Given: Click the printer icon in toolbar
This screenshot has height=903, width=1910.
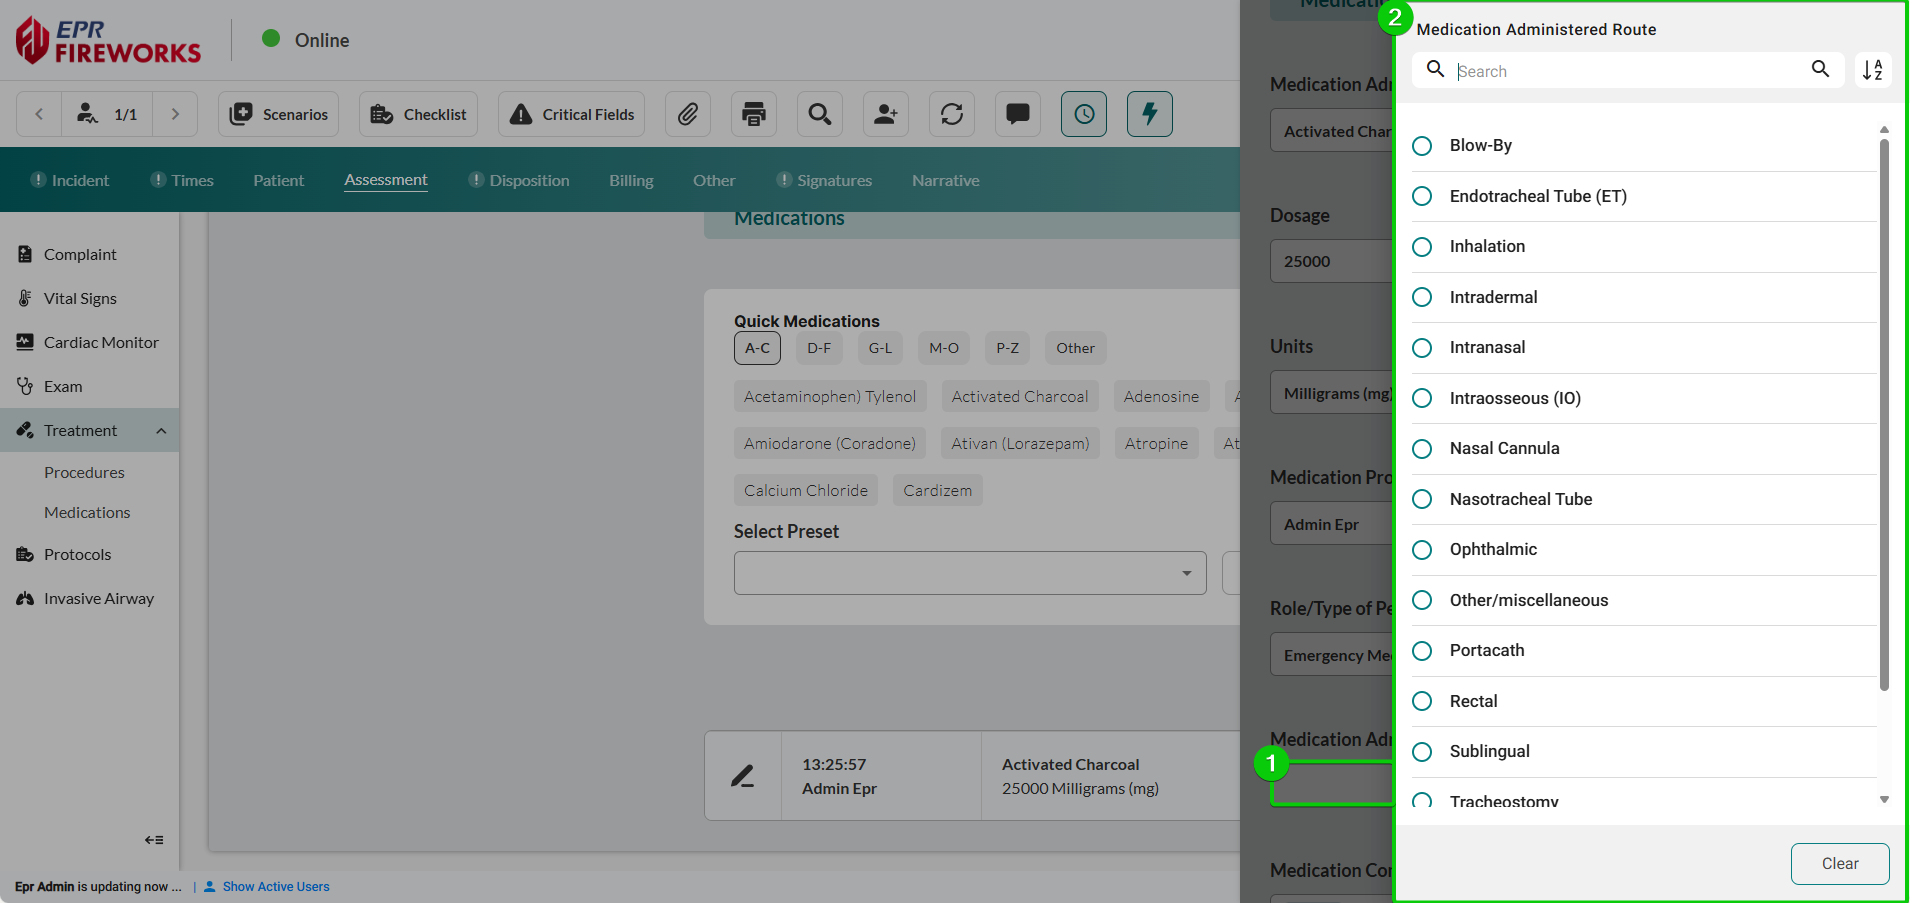Looking at the screenshot, I should pos(754,114).
